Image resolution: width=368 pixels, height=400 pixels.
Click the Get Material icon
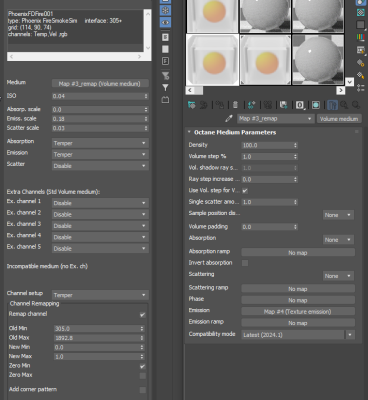[191, 105]
